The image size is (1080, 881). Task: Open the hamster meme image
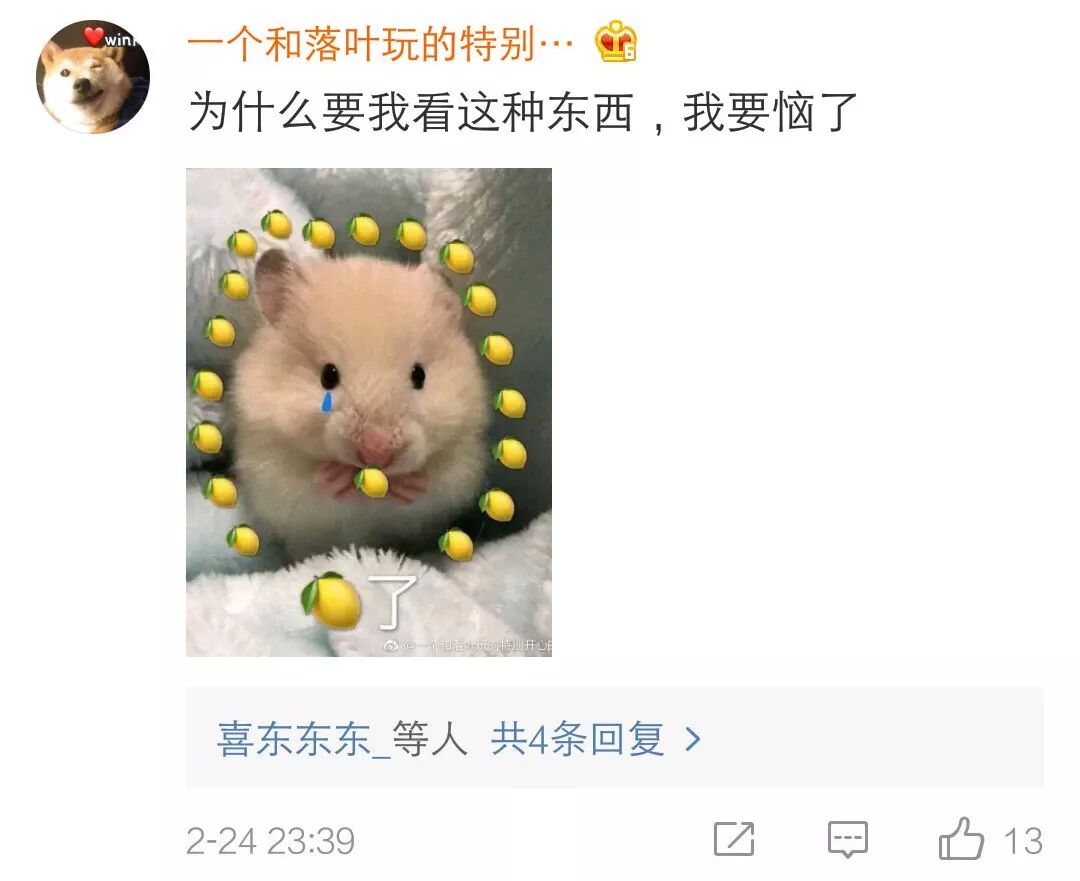(369, 412)
